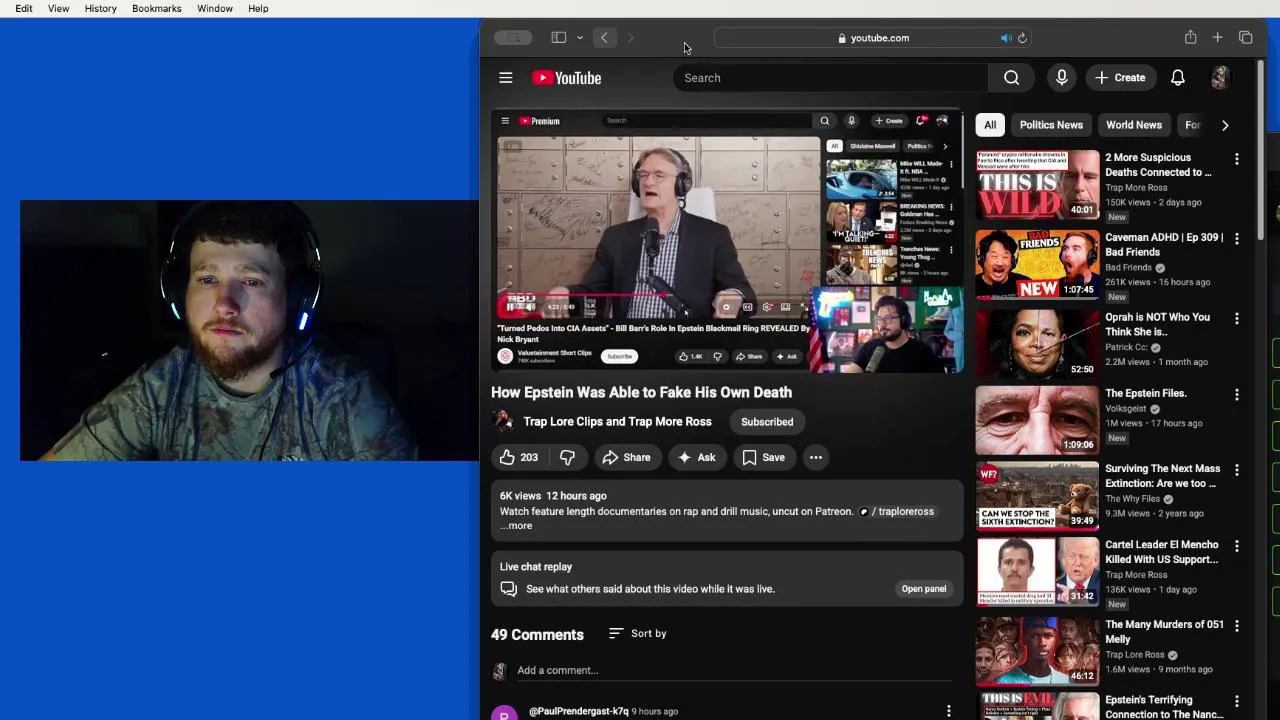
Task: Start voice search with microphone icon
Action: coord(1061,78)
